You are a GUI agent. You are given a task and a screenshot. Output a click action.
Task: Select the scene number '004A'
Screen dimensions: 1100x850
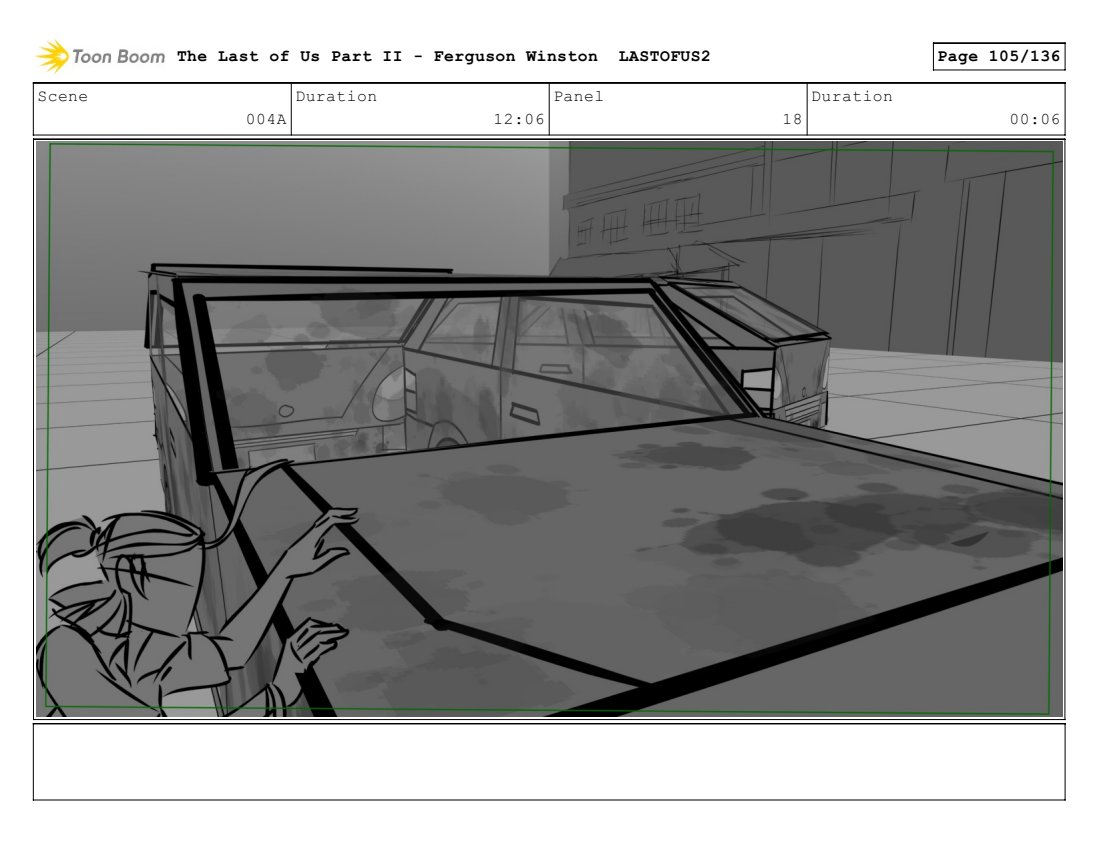[266, 119]
